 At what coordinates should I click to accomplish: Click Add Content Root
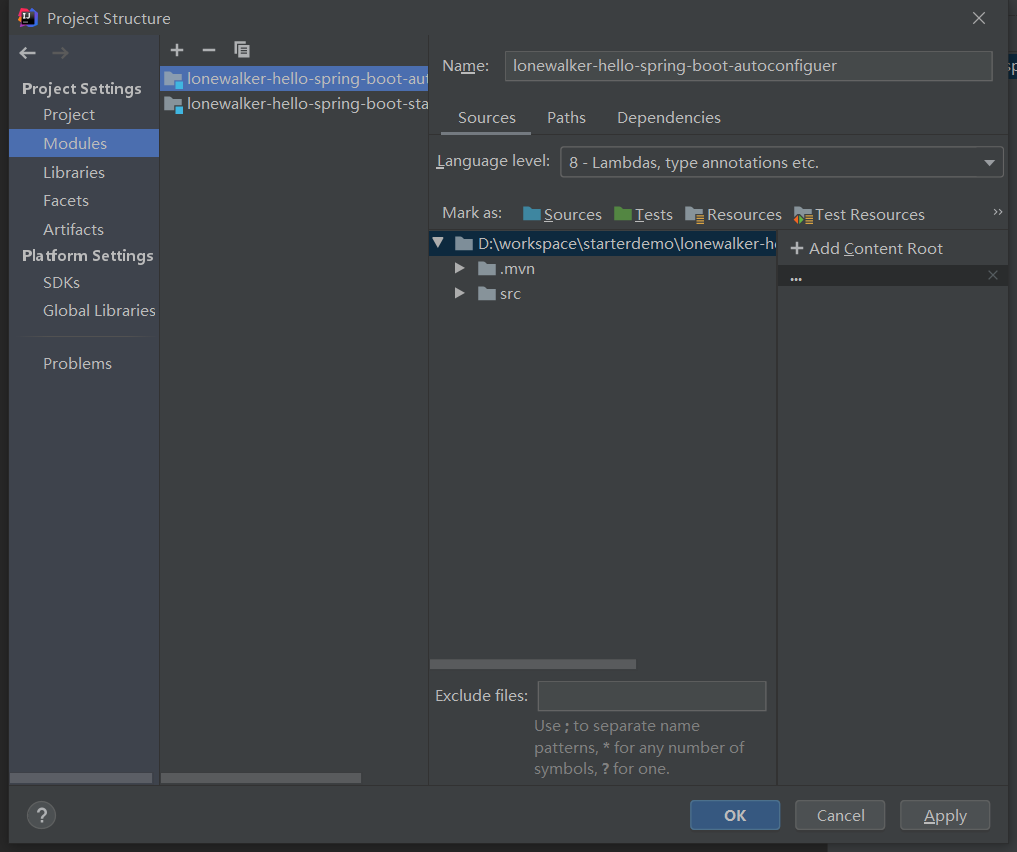867,248
